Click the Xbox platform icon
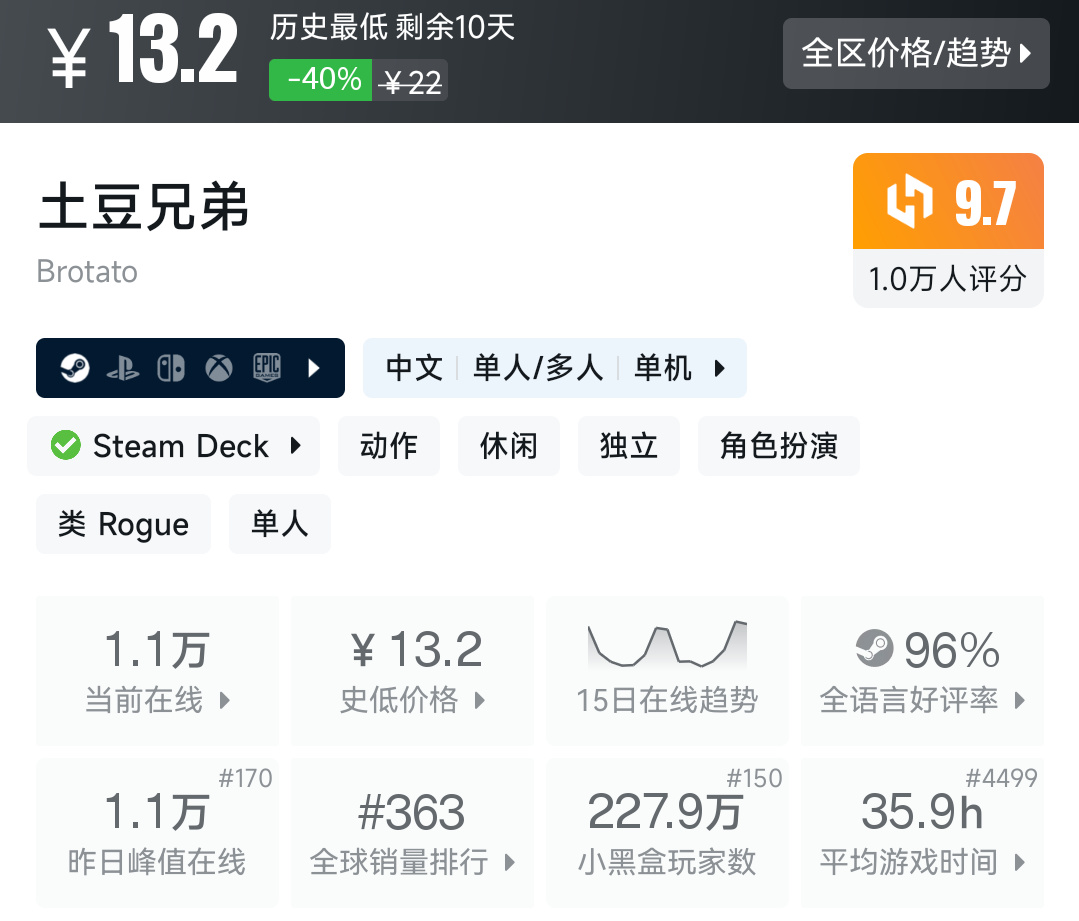The width and height of the screenshot is (1079, 921). click(x=219, y=368)
